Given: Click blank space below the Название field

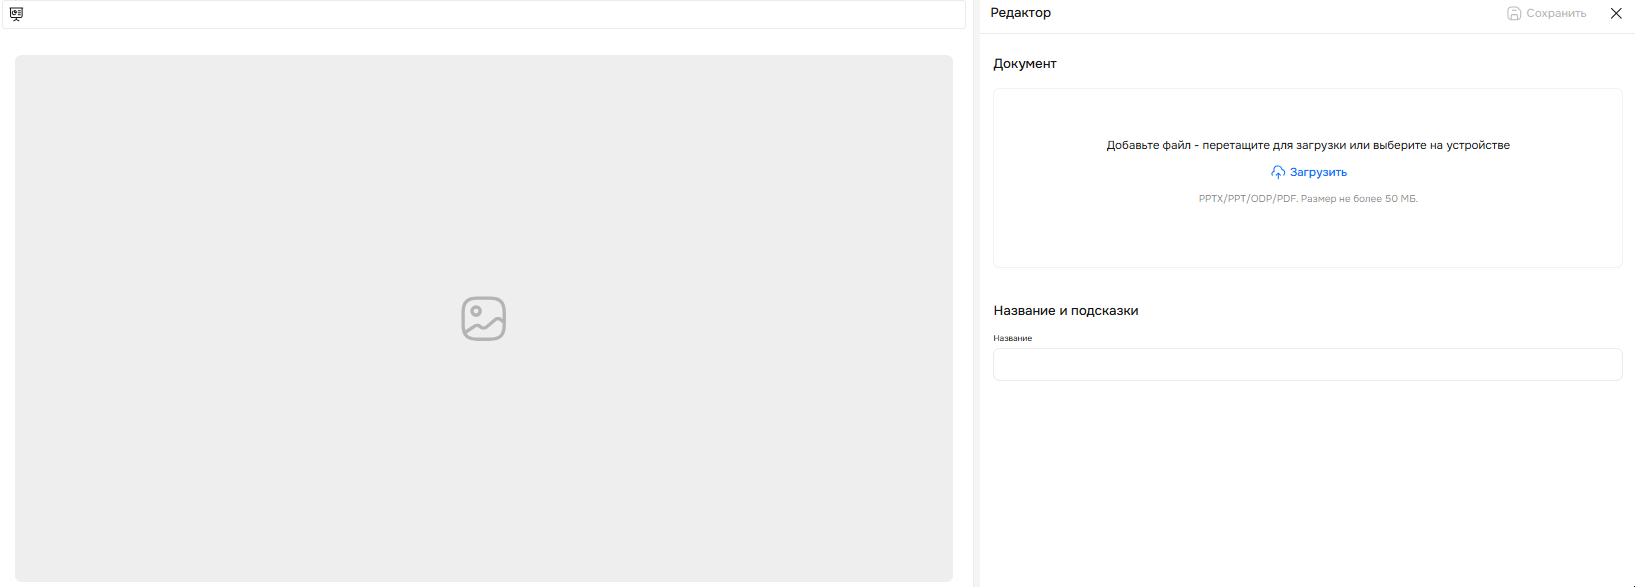Looking at the screenshot, I should coord(1307,480).
